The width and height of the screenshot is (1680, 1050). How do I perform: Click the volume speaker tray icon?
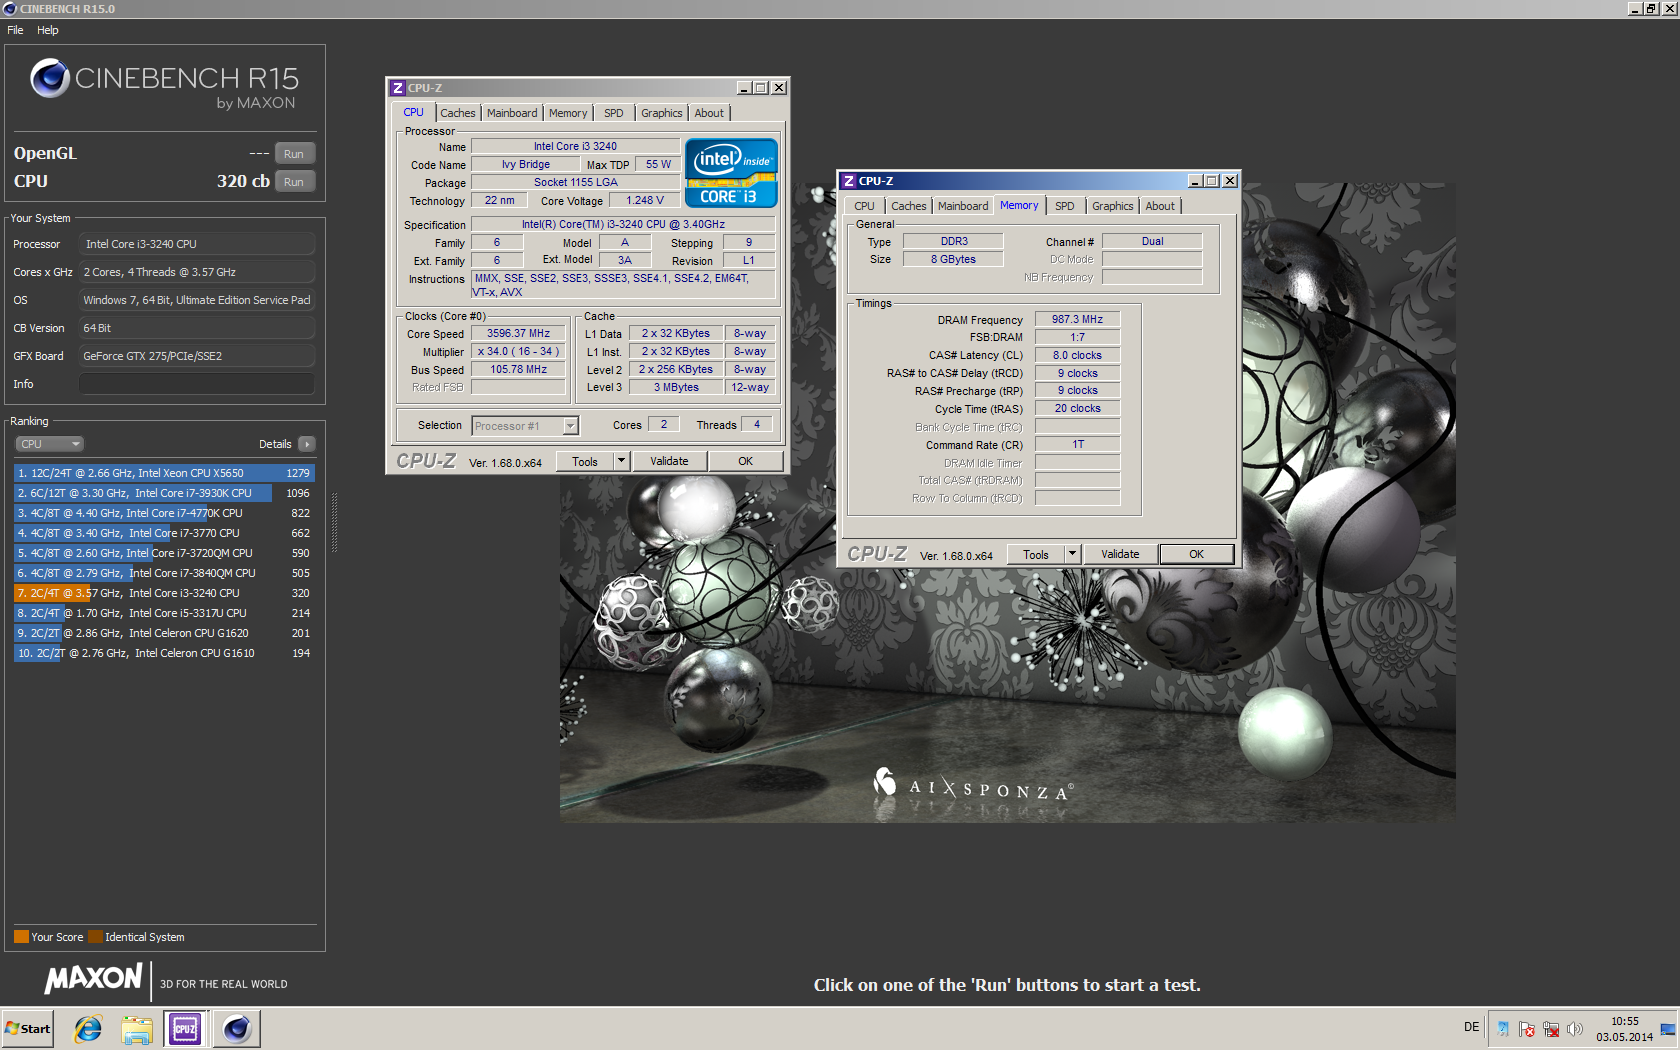(1575, 1029)
